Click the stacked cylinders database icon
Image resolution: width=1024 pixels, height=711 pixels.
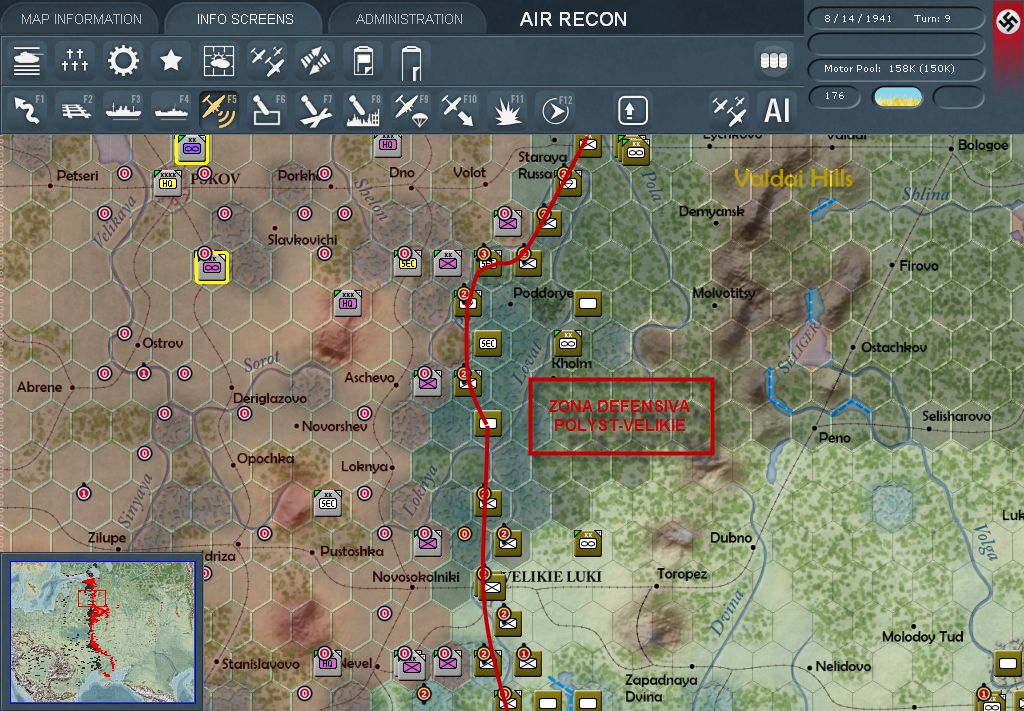pyautogui.click(x=775, y=61)
